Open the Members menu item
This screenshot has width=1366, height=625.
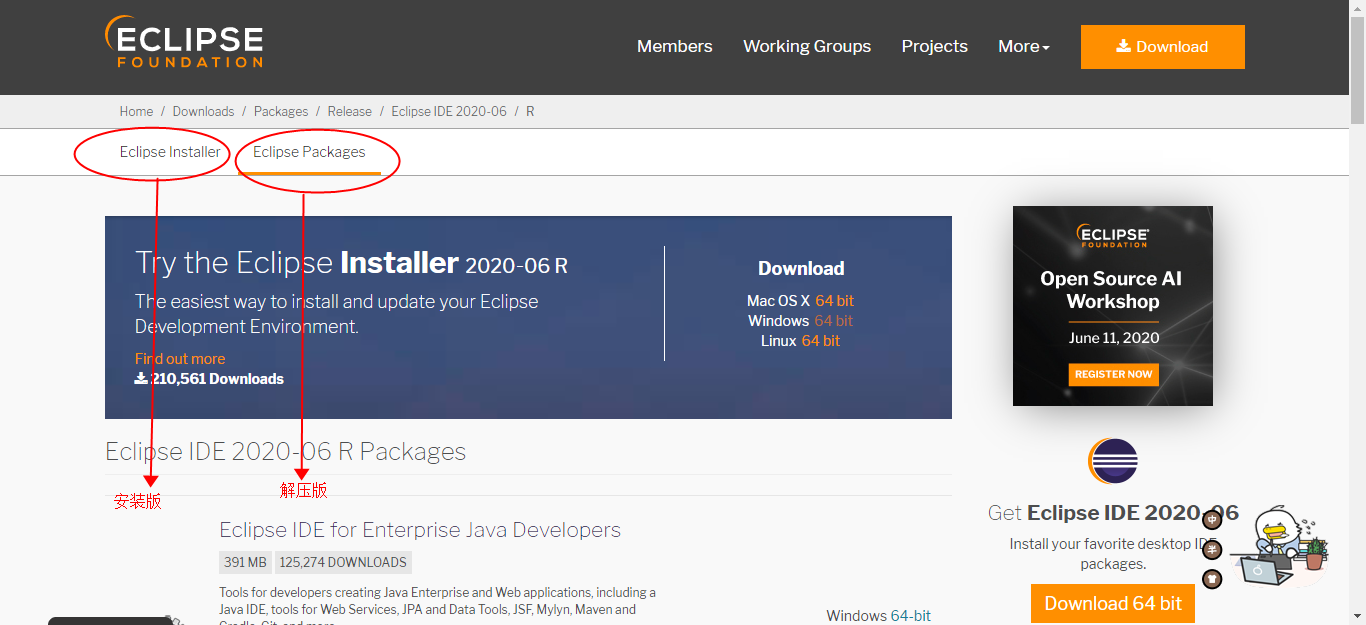click(675, 46)
